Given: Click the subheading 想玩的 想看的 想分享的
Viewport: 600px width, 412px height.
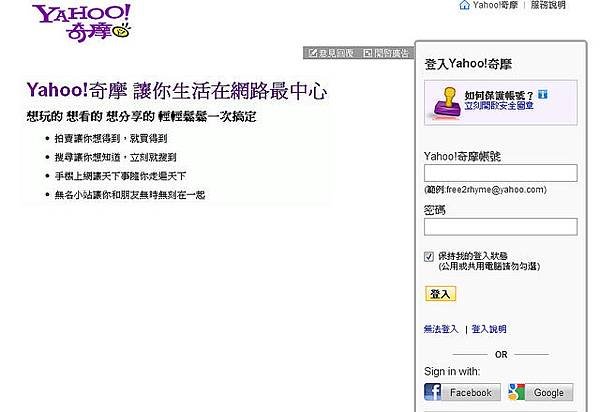Looking at the screenshot, I should (x=90, y=117).
